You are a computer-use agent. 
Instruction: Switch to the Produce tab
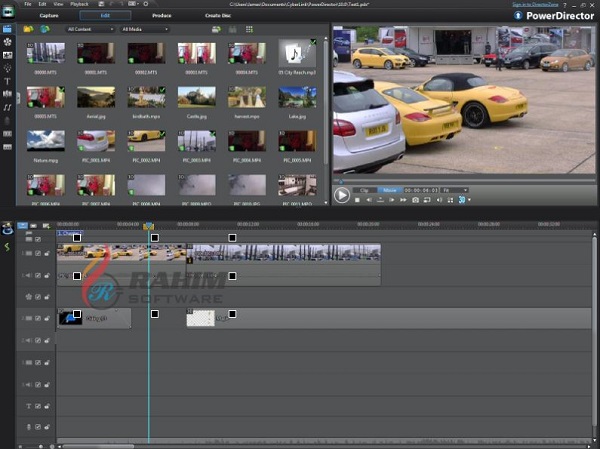162,16
